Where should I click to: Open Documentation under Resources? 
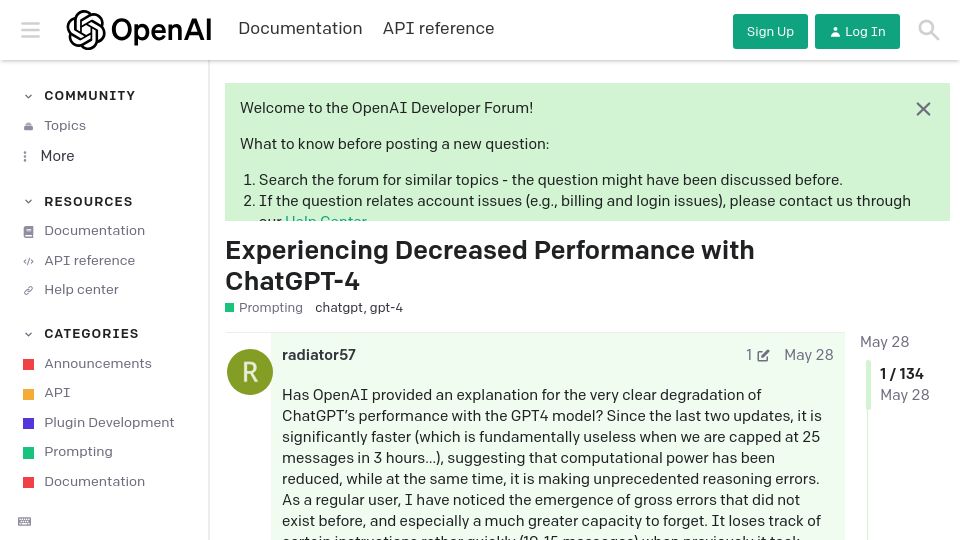(x=94, y=231)
